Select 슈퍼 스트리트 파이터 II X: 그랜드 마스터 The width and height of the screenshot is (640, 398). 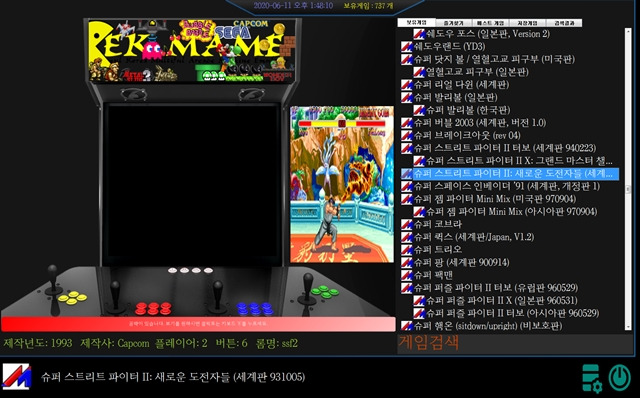click(519, 161)
